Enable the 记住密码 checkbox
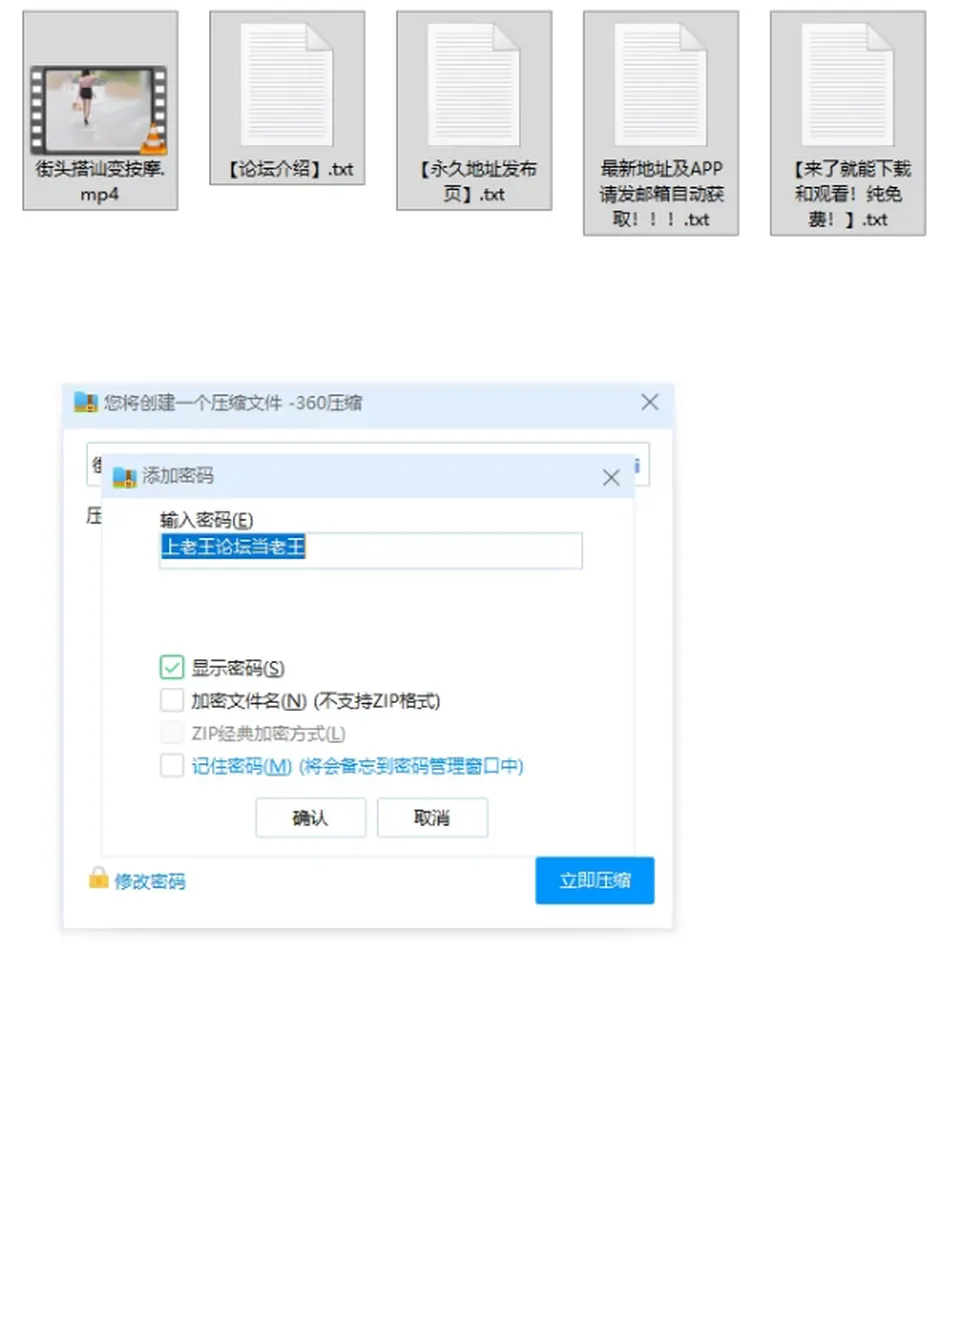Viewport: 960px width, 1324px height. [x=172, y=765]
